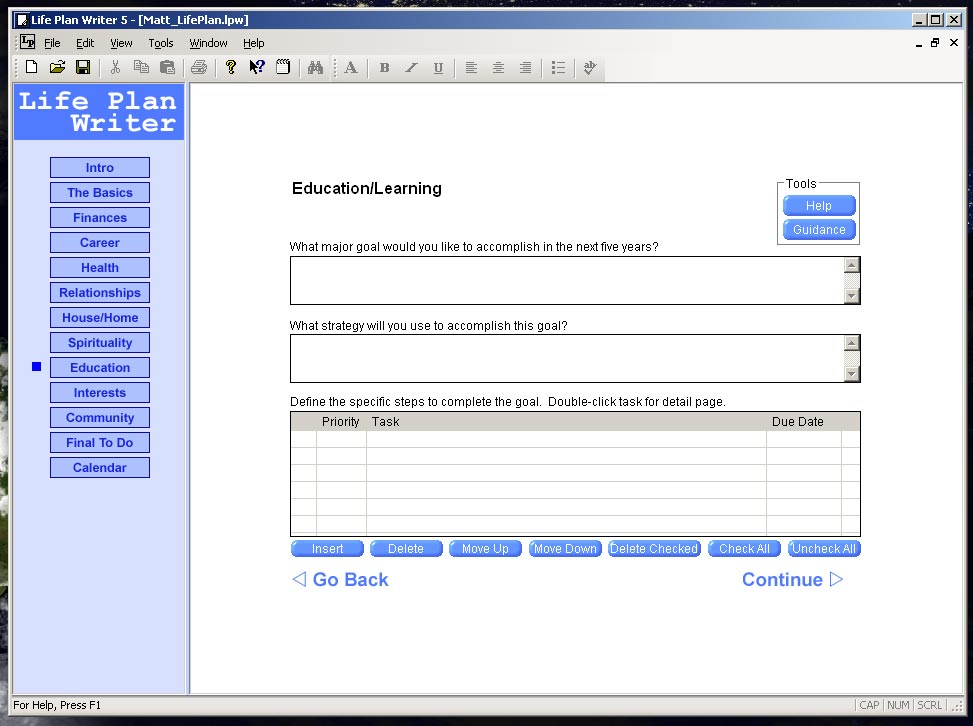Click the Due Date column header
Viewport: 973px width, 726px height.
click(x=804, y=422)
